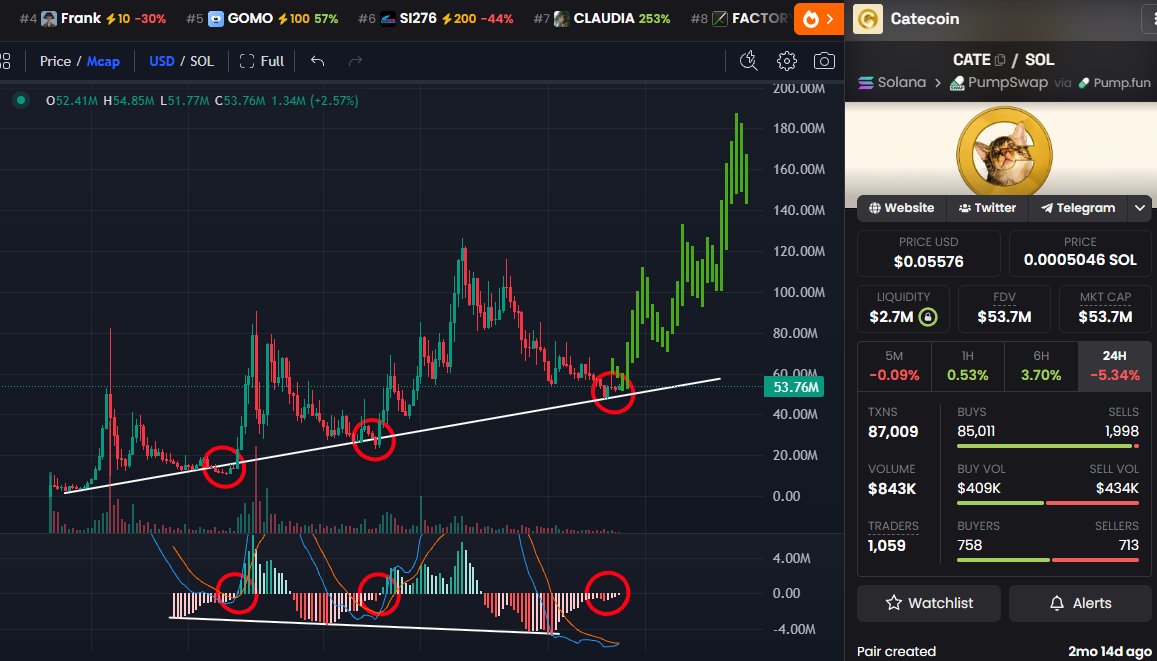
Task: Click the TXNS count 87,009
Action: tap(893, 432)
